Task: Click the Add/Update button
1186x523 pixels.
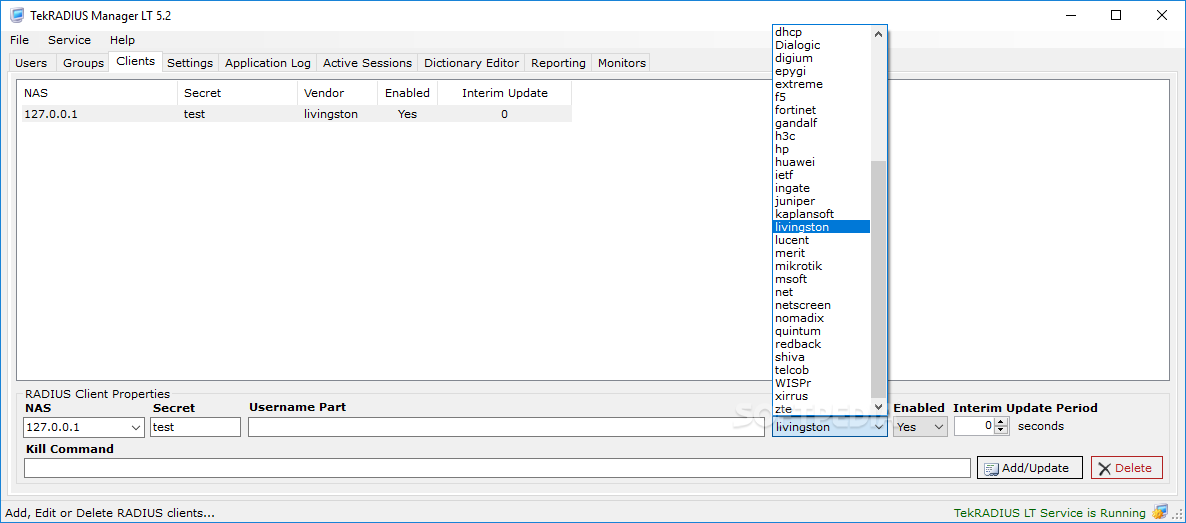Action: [x=1029, y=468]
